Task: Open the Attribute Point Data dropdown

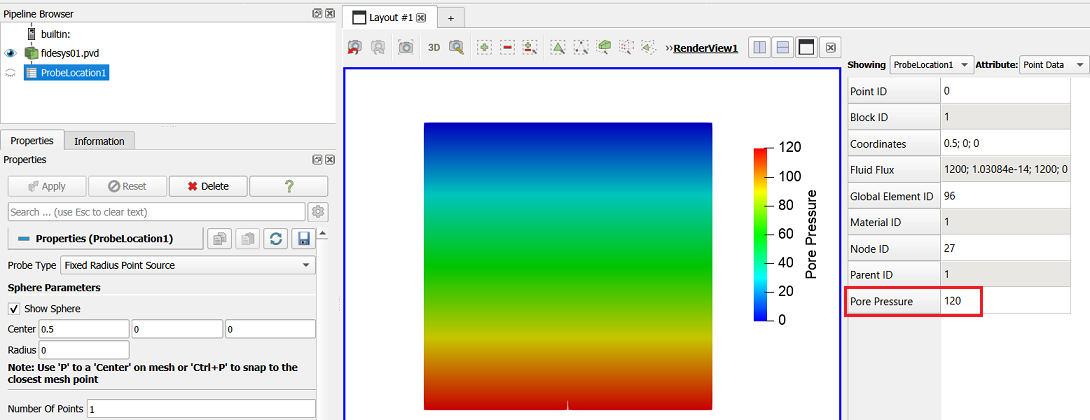Action: point(1053,65)
